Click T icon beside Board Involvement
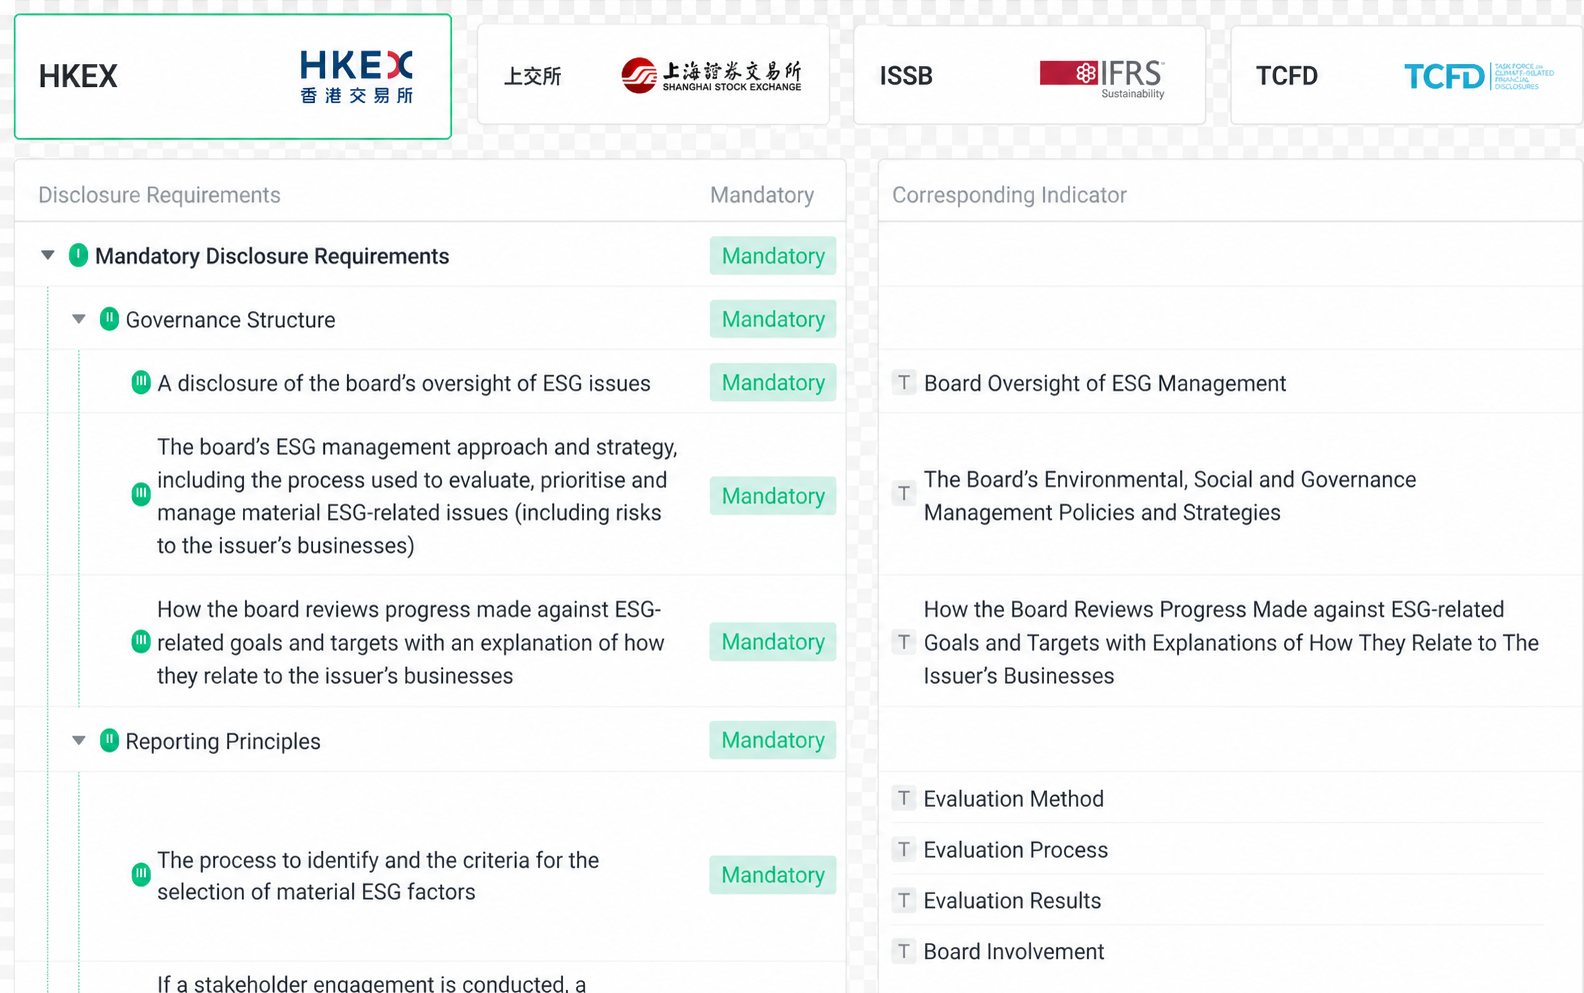This screenshot has height=993, width=1584. (x=904, y=950)
